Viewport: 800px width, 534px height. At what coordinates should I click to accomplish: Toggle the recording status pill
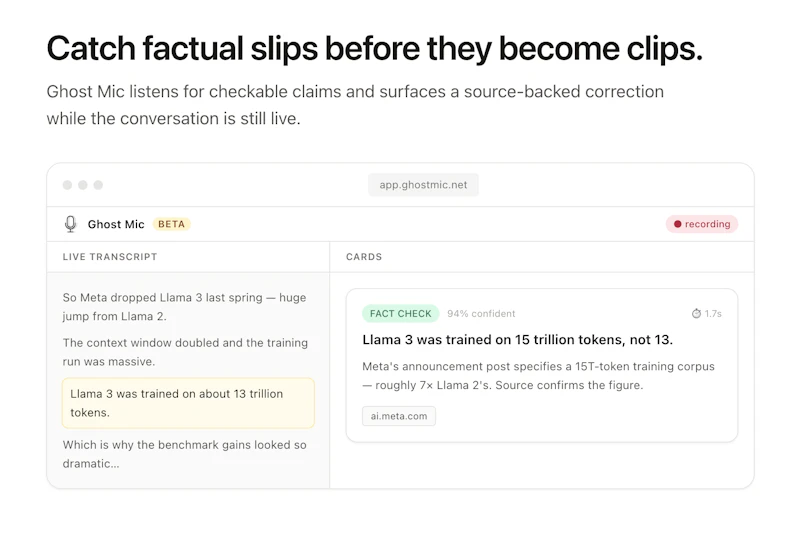click(x=702, y=224)
